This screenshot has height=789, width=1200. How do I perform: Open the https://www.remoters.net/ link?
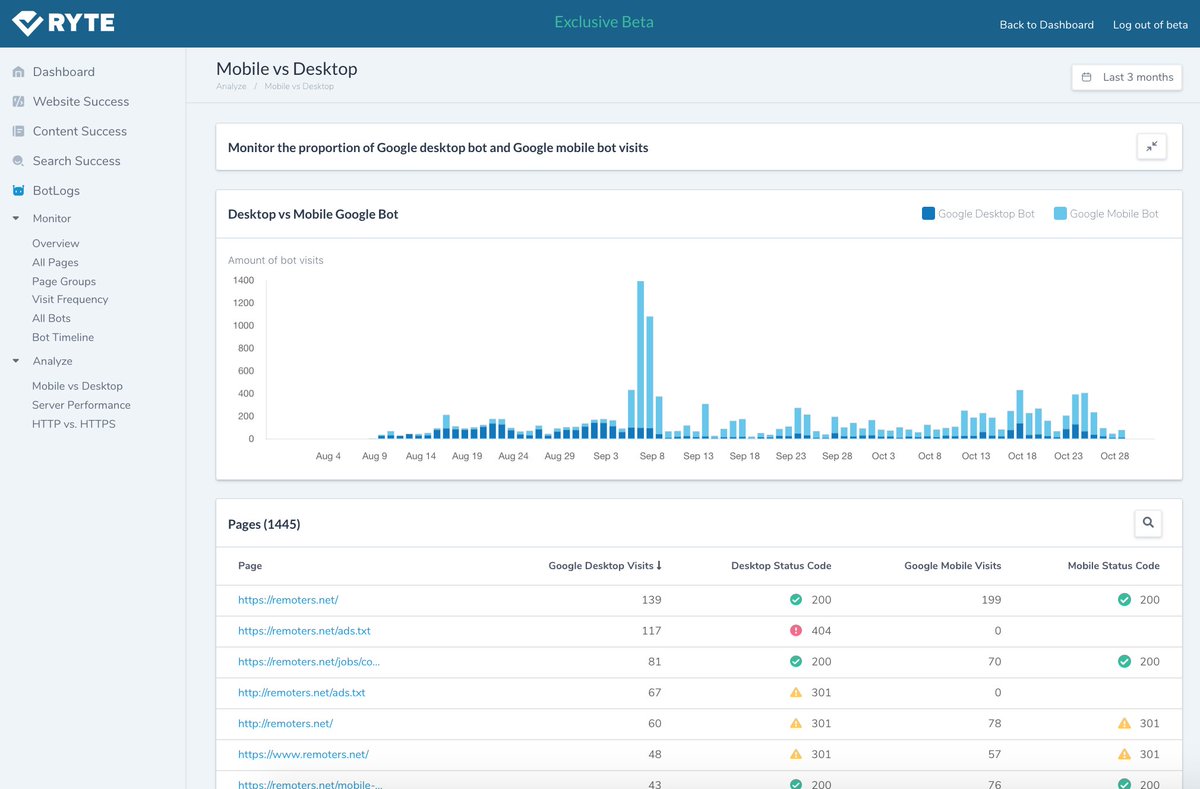coord(303,754)
